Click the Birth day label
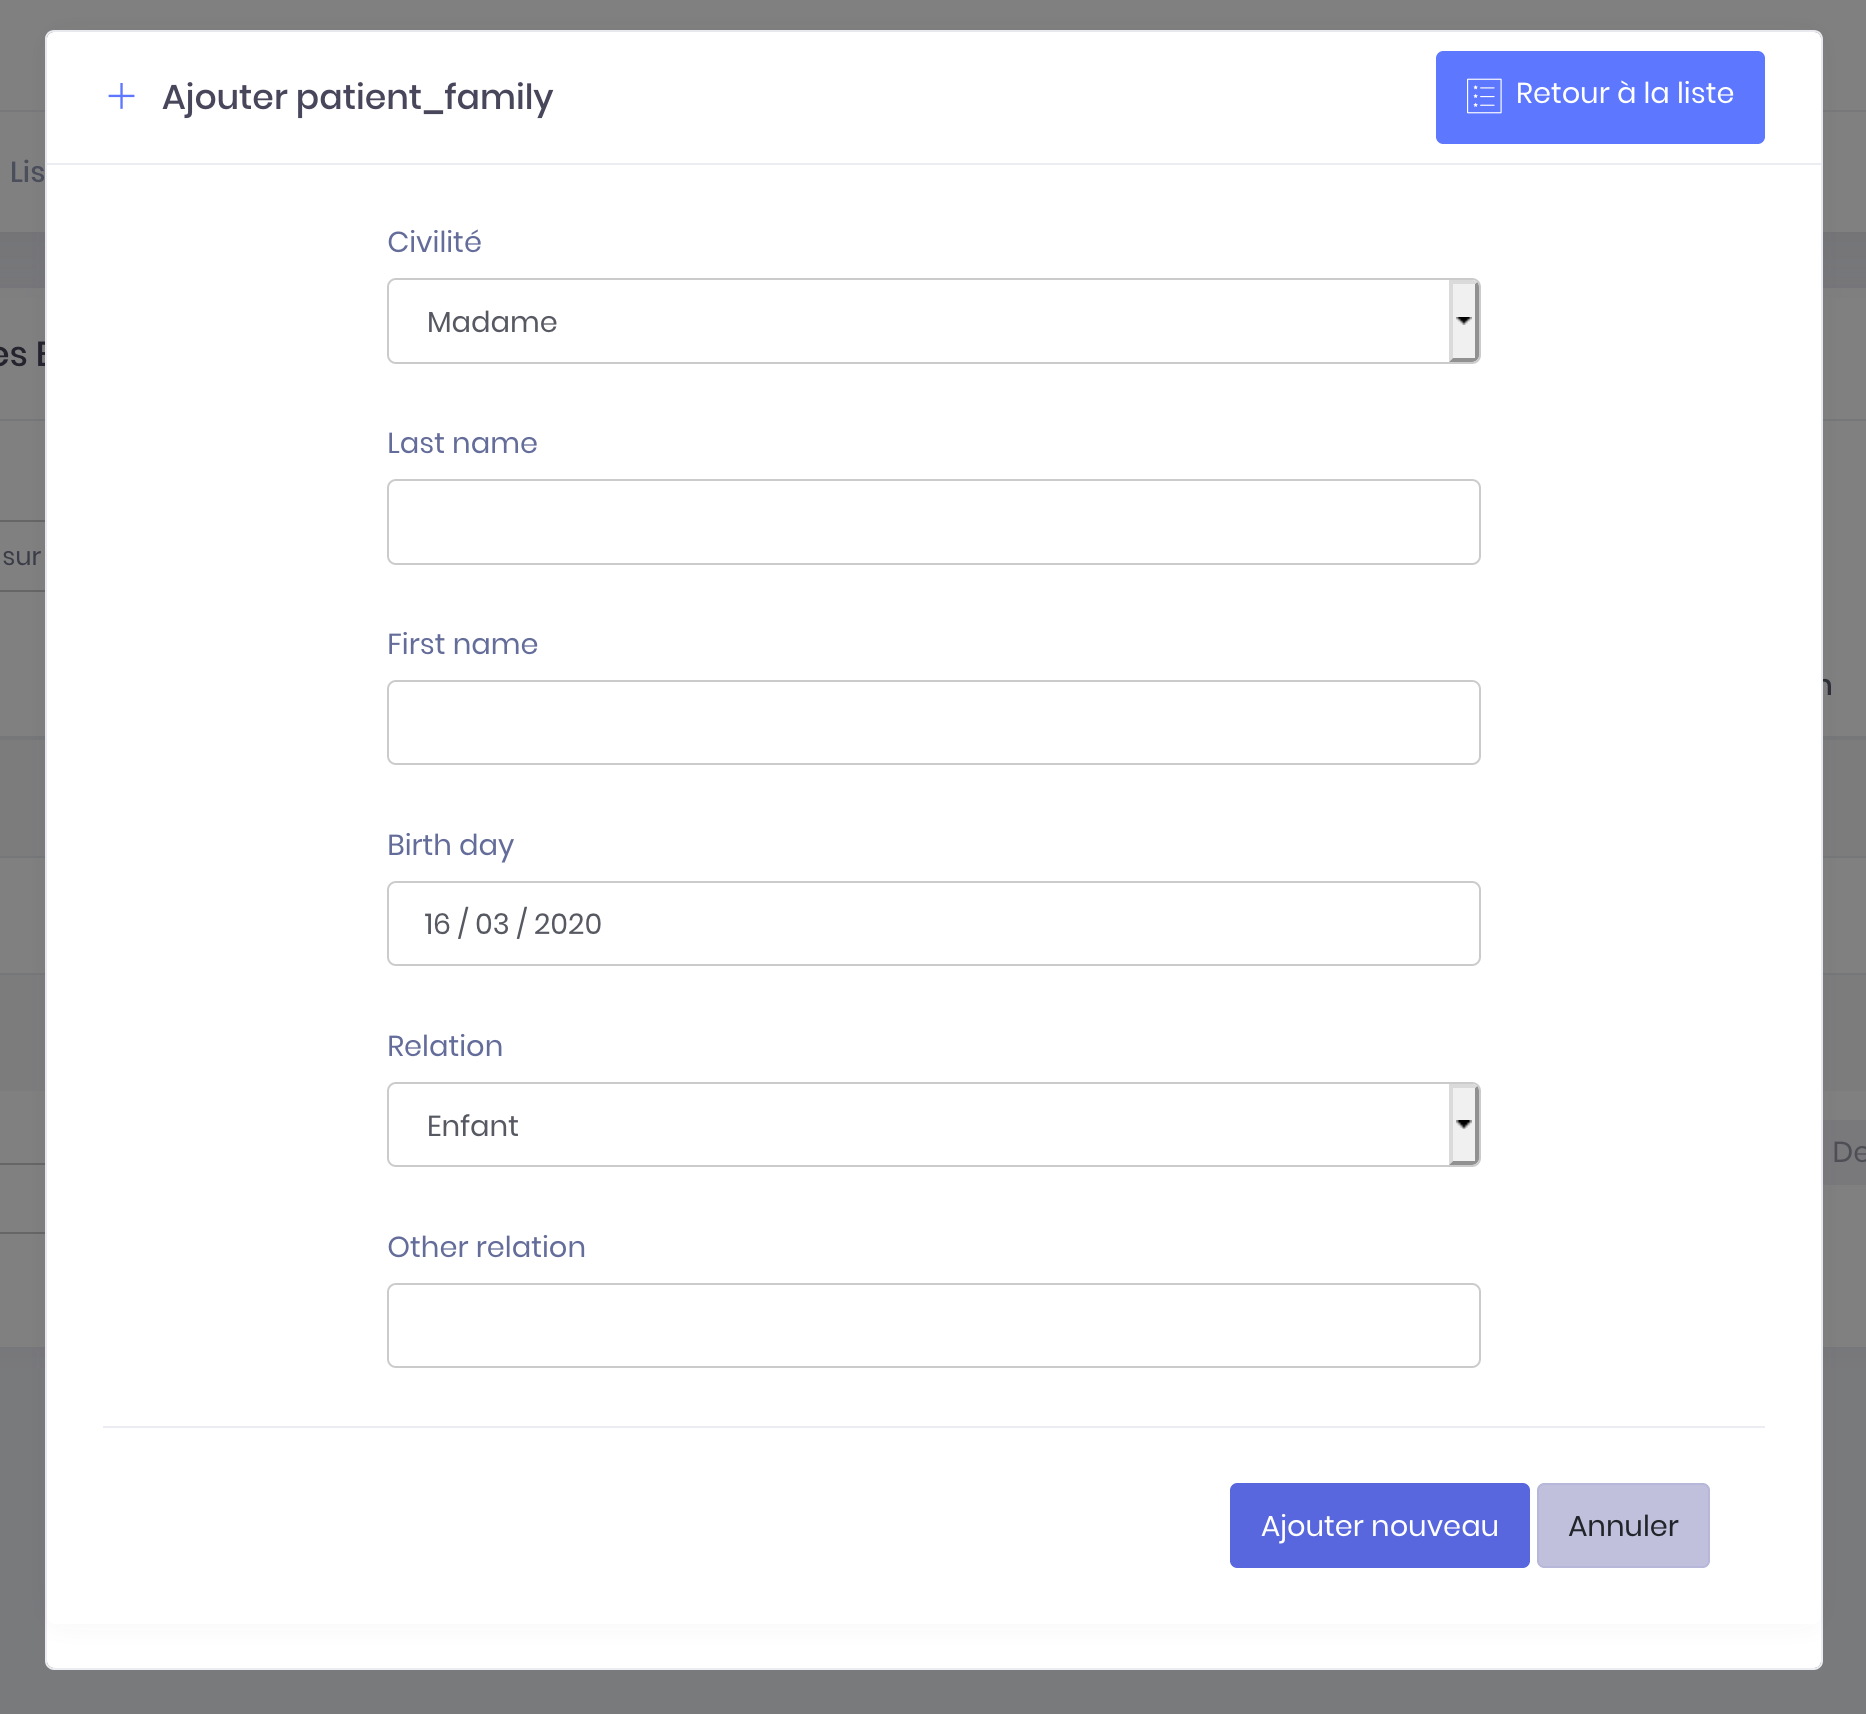 (450, 845)
